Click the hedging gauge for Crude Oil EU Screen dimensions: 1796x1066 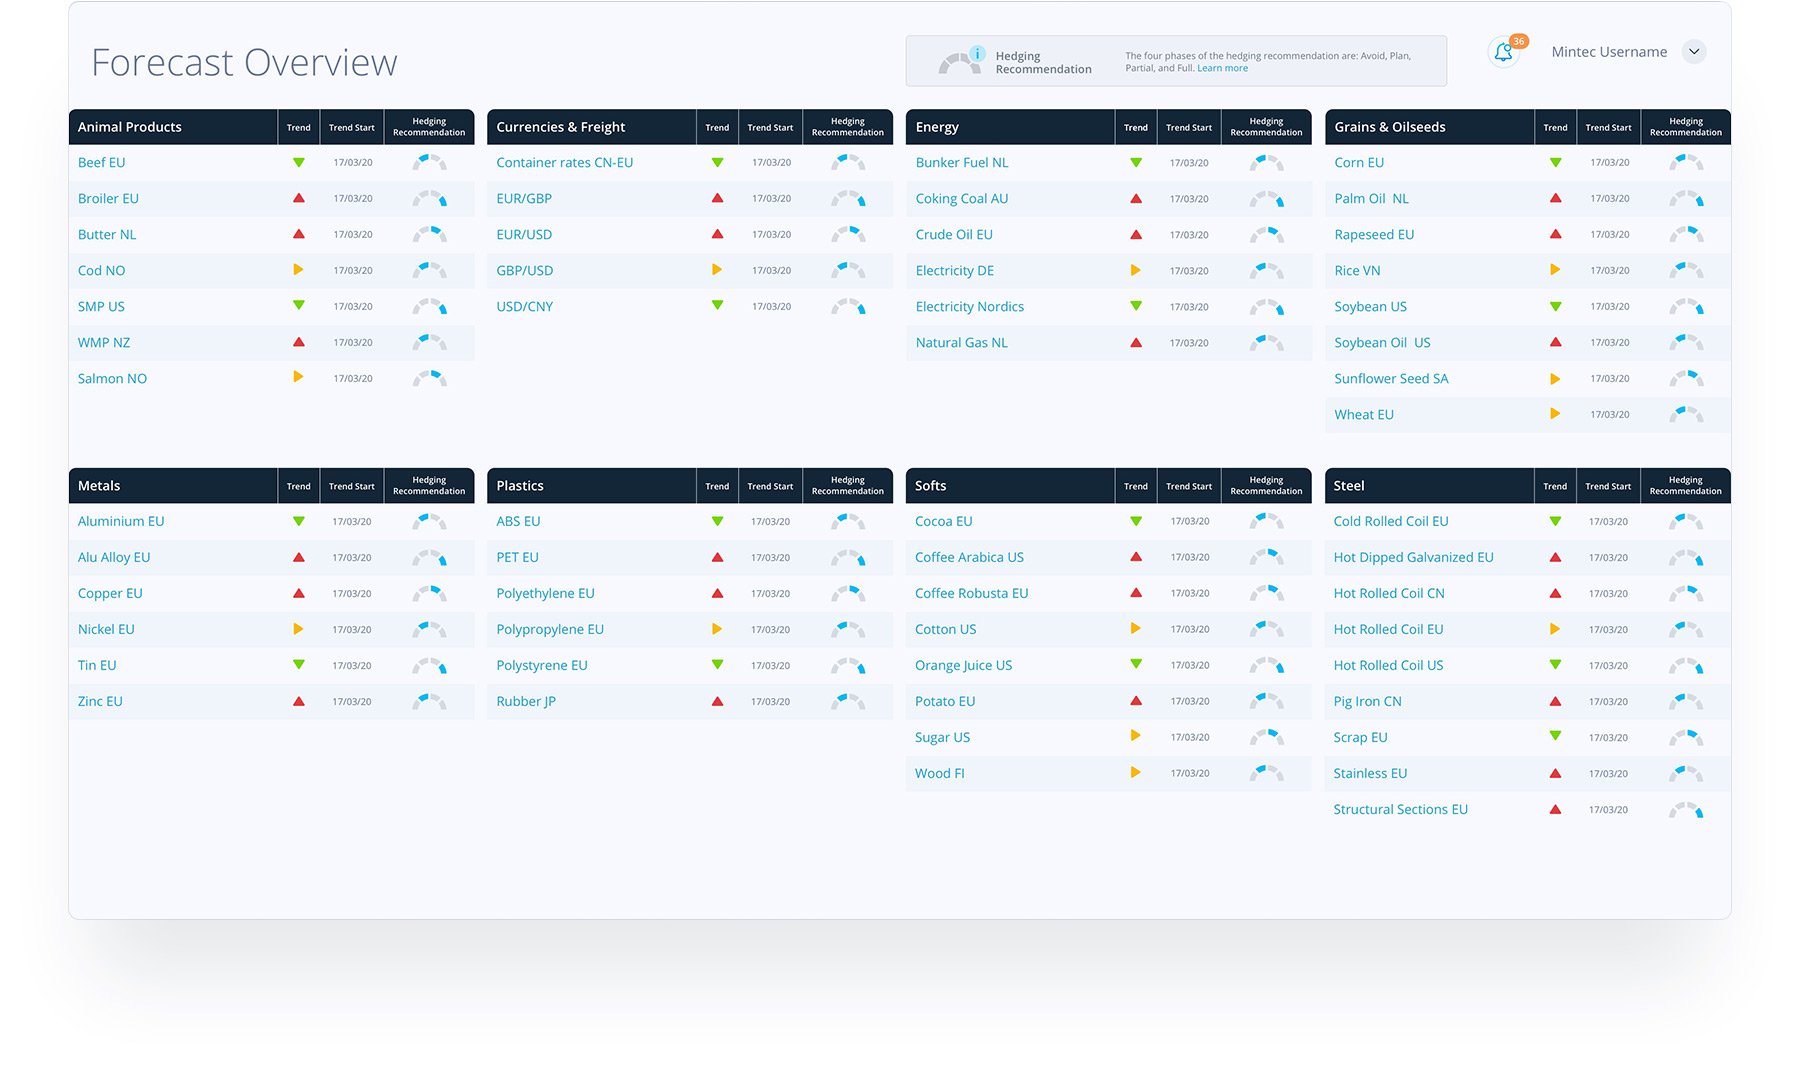pyautogui.click(x=1266, y=234)
